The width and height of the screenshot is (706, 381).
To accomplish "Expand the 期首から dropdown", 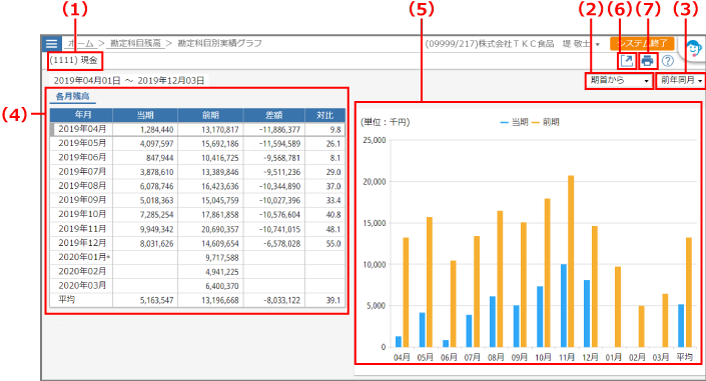I will 619,81.
